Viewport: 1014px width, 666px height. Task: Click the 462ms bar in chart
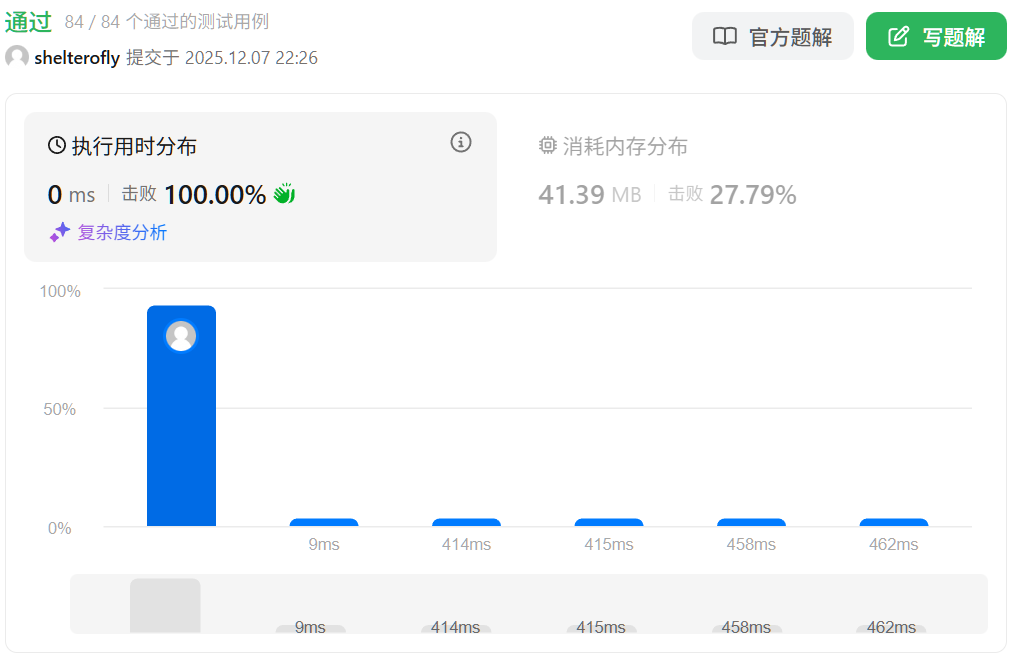[x=893, y=522]
